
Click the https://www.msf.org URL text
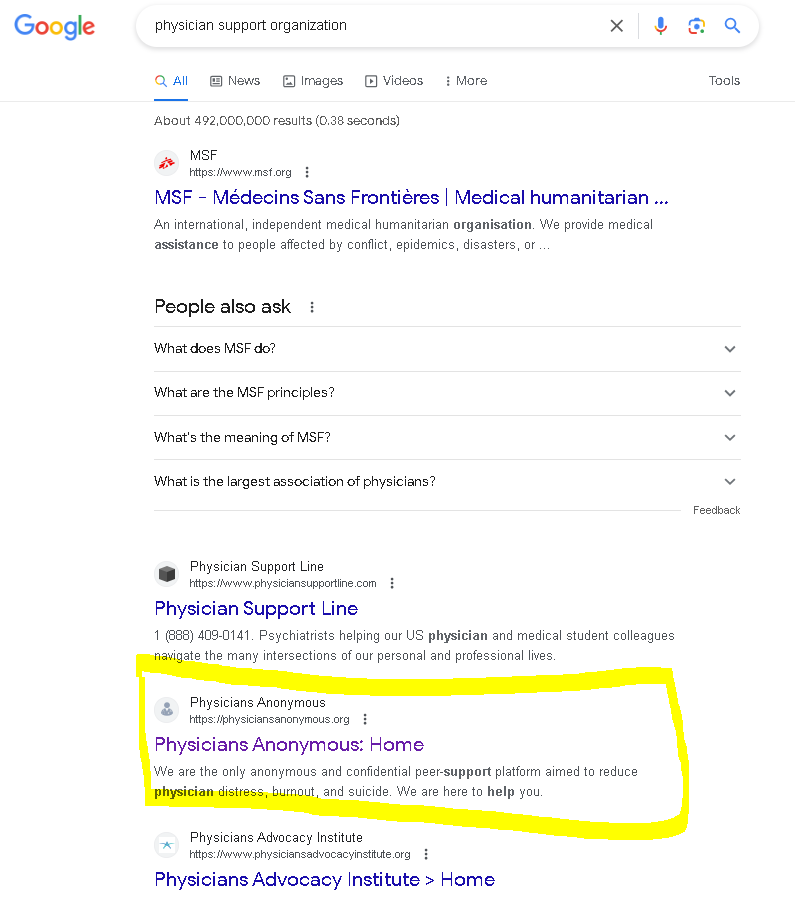click(x=241, y=172)
